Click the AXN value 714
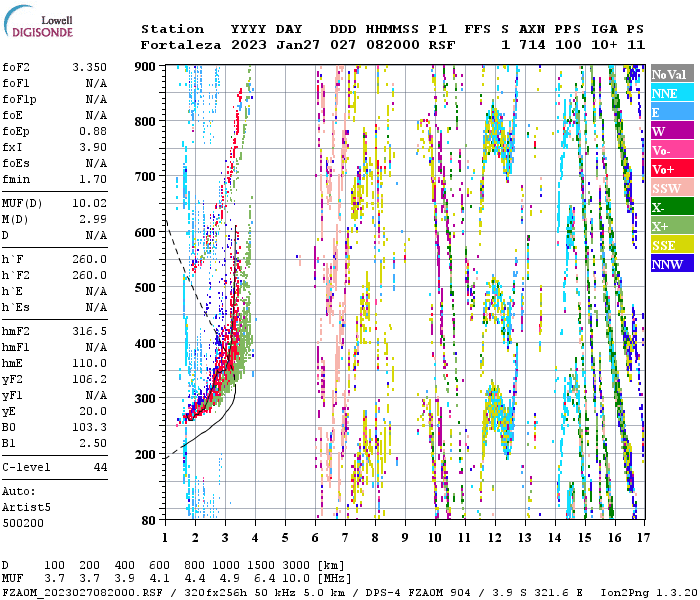This screenshot has width=700, height=600. (532, 45)
